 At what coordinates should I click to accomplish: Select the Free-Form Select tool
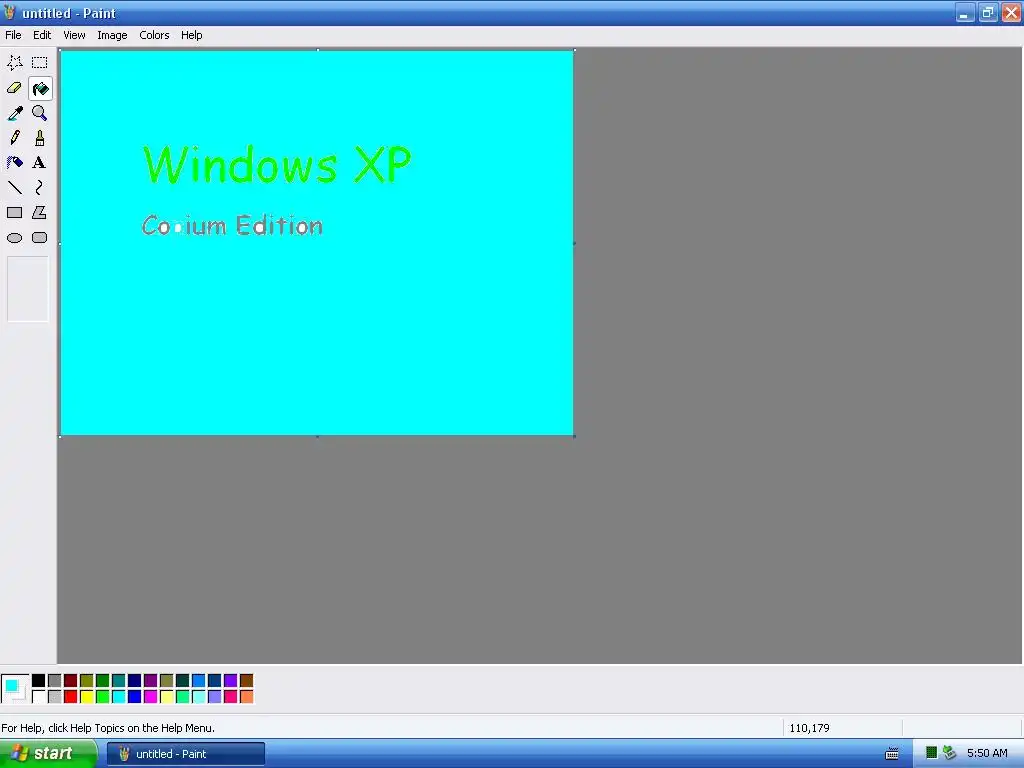point(14,63)
